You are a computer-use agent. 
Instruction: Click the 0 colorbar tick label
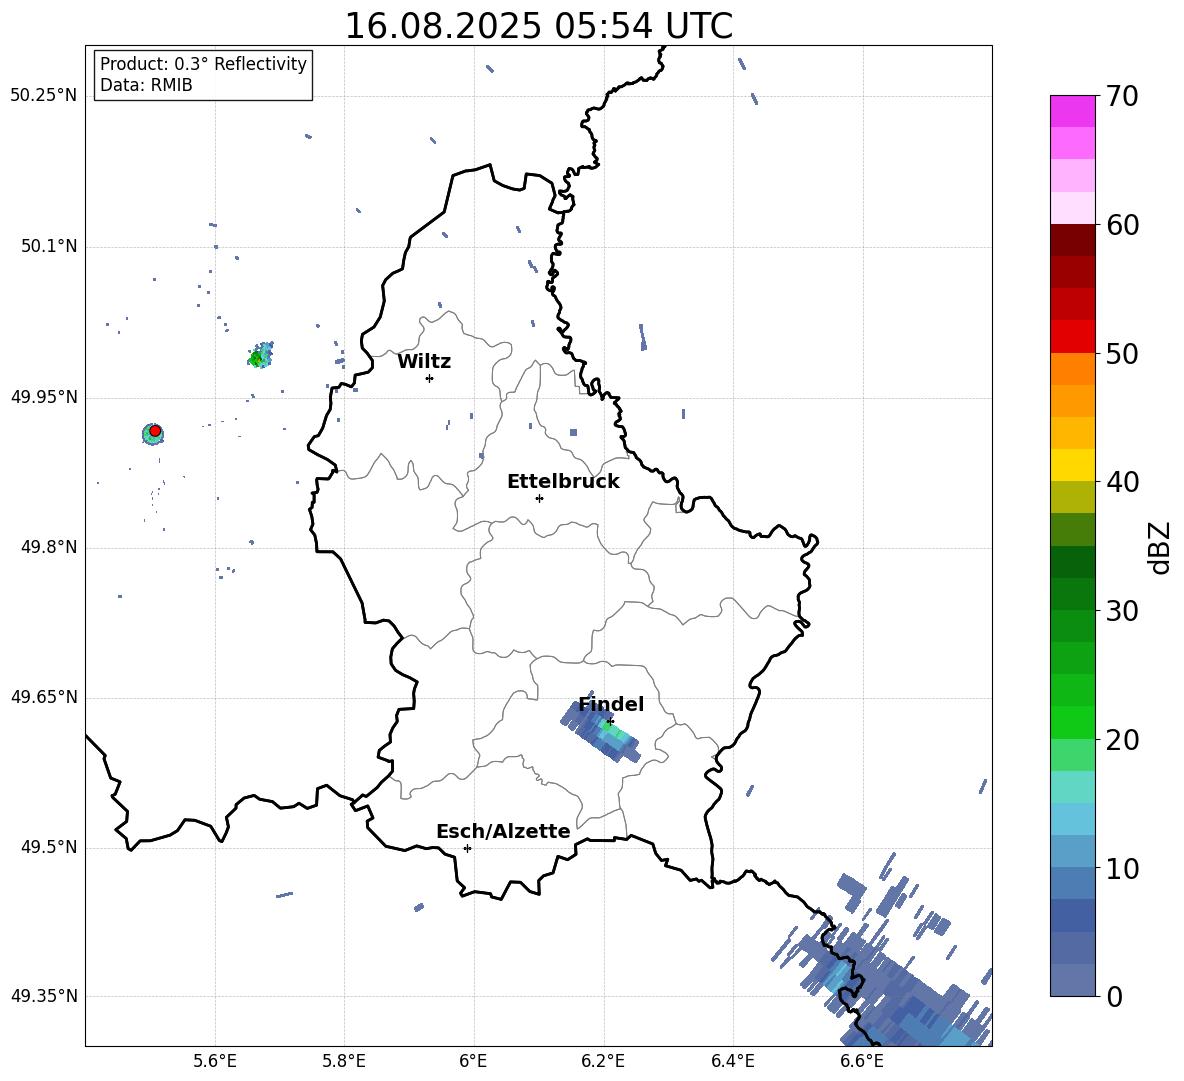(1114, 996)
